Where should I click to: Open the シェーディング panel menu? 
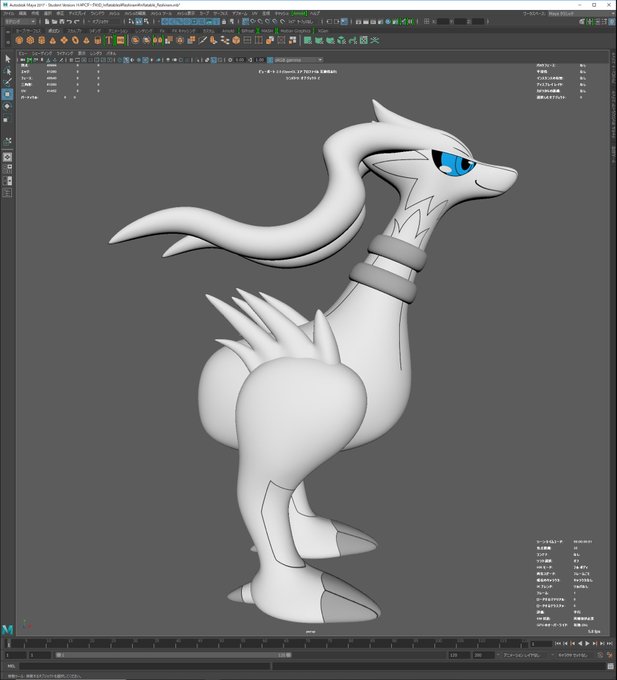(x=42, y=53)
